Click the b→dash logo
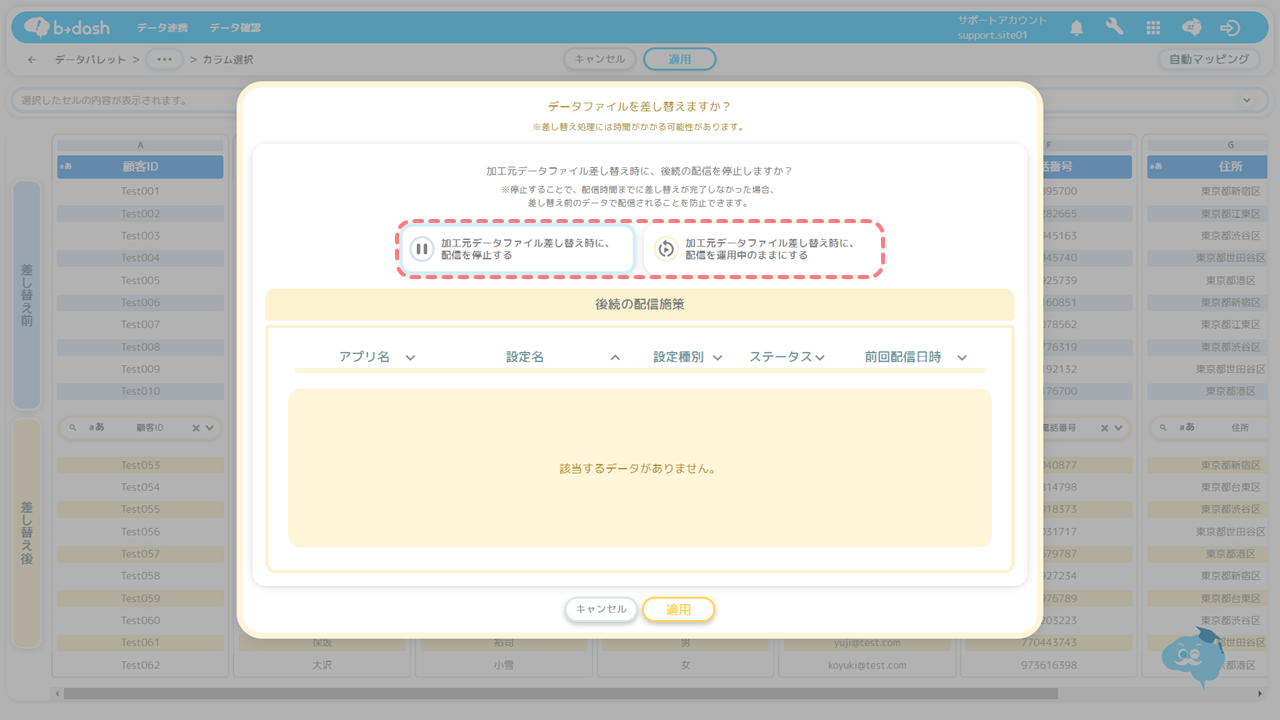 click(66, 28)
